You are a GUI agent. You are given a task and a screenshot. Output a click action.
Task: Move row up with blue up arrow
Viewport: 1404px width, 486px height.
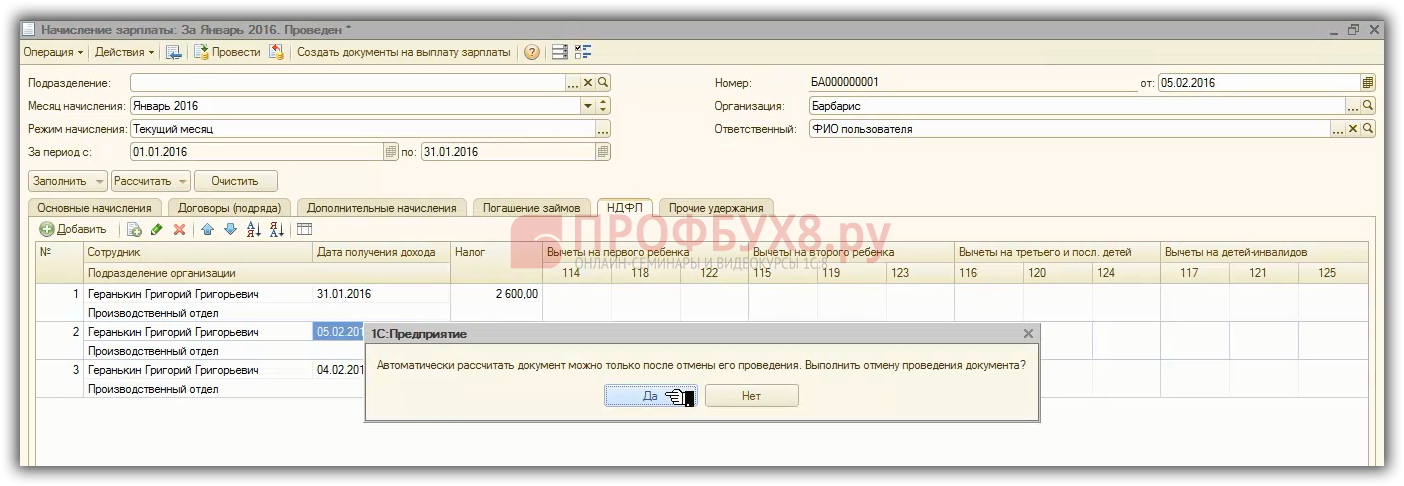pyautogui.click(x=207, y=230)
